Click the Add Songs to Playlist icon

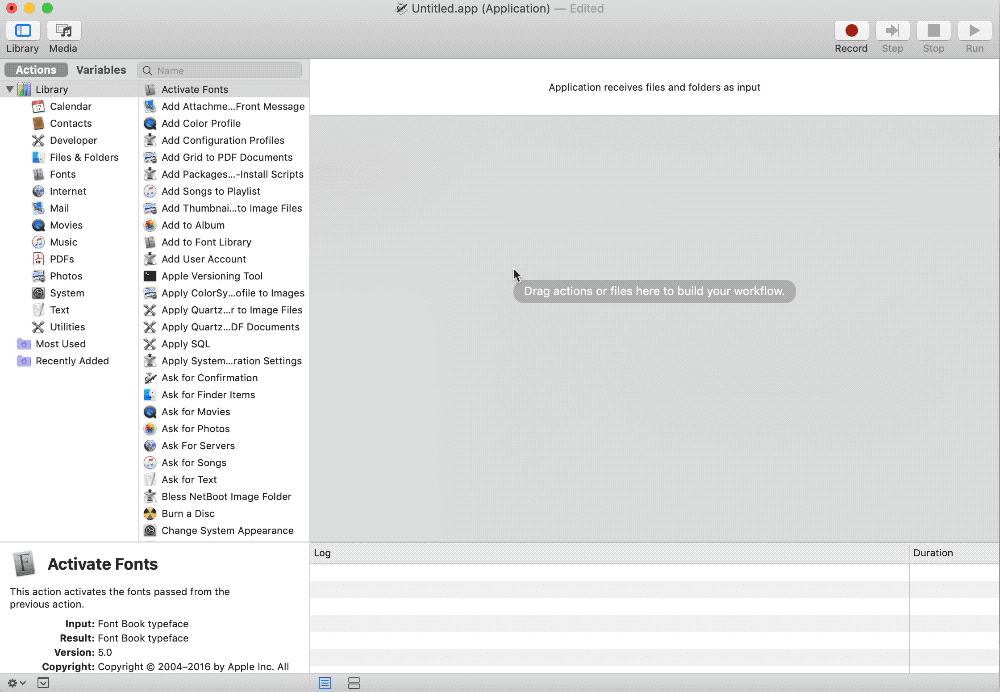150,191
